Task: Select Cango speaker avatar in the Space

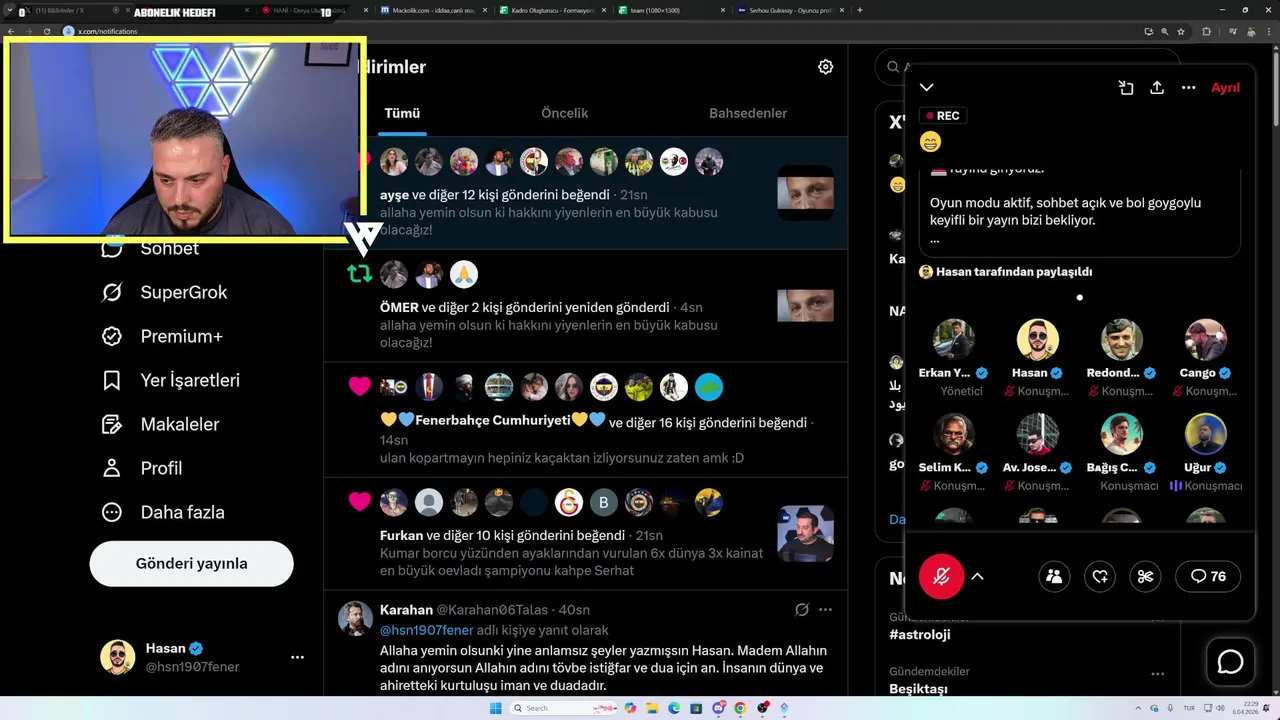Action: click(x=1206, y=340)
